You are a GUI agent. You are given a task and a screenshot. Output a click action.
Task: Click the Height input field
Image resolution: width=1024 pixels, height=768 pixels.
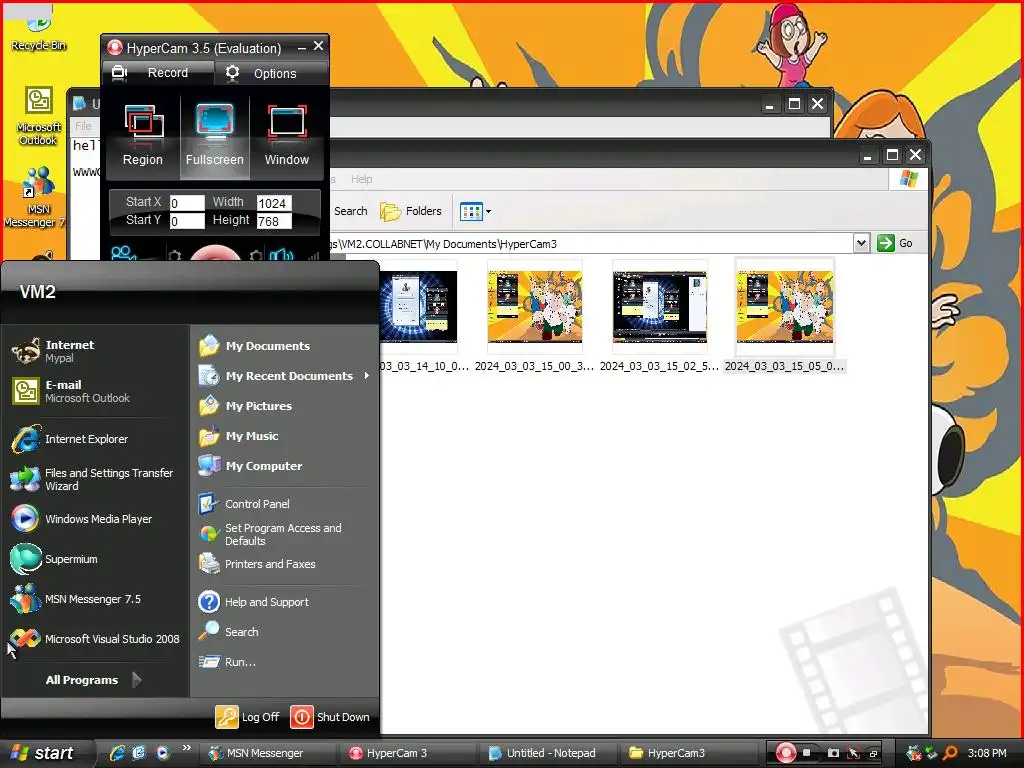(274, 221)
